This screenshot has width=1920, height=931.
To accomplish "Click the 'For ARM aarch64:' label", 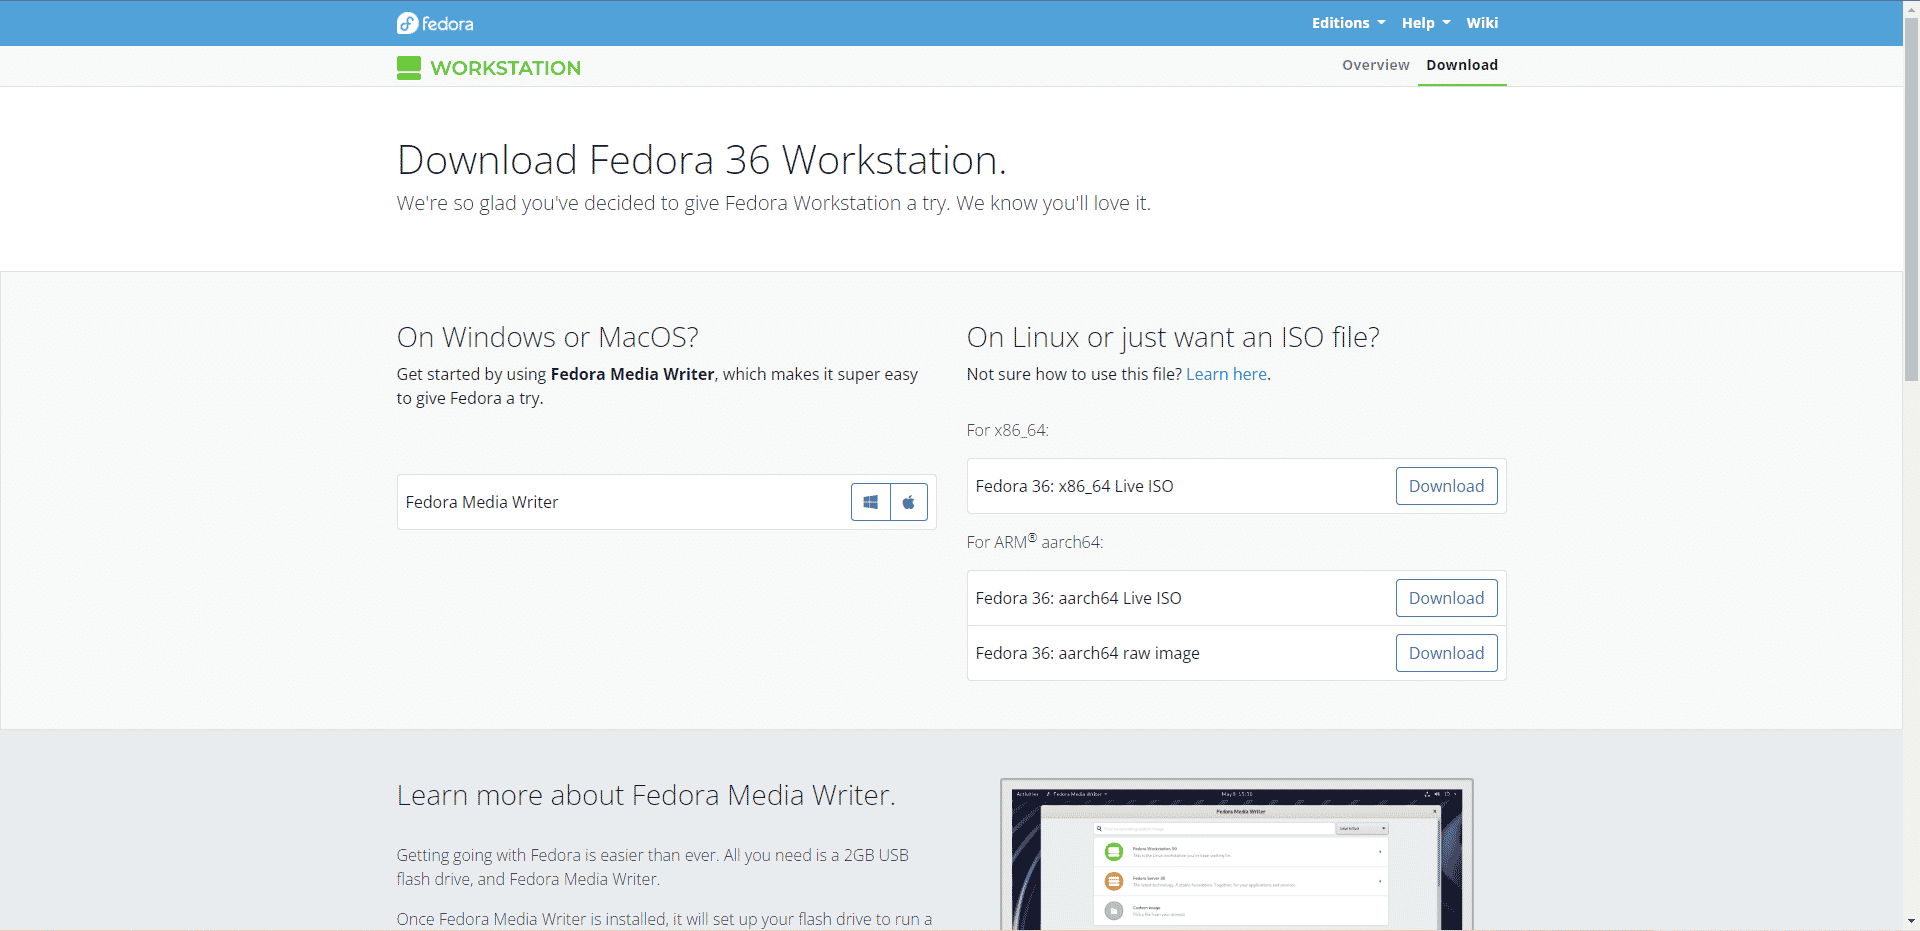I will (x=1035, y=541).
